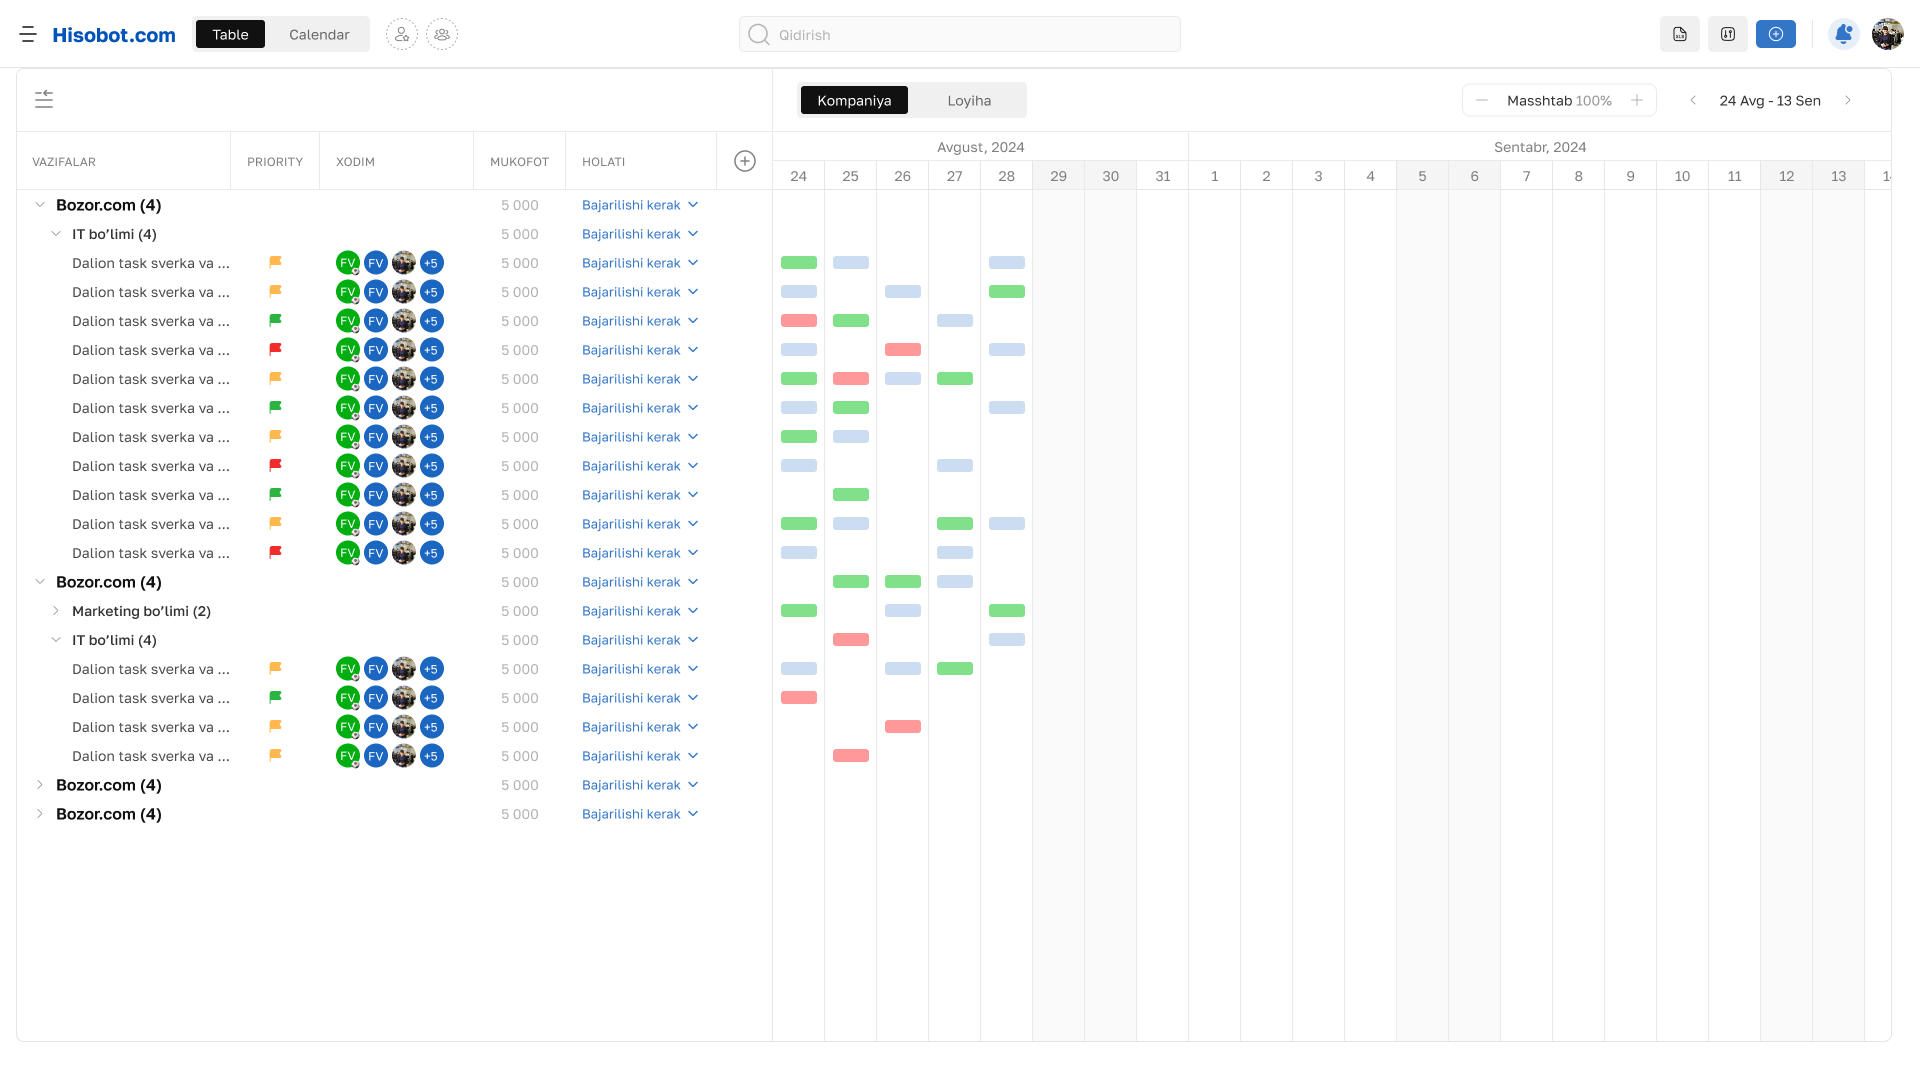Open the hamburger menu next to Hisobot.com
Screen dimensions: 1920x1080
click(28, 34)
